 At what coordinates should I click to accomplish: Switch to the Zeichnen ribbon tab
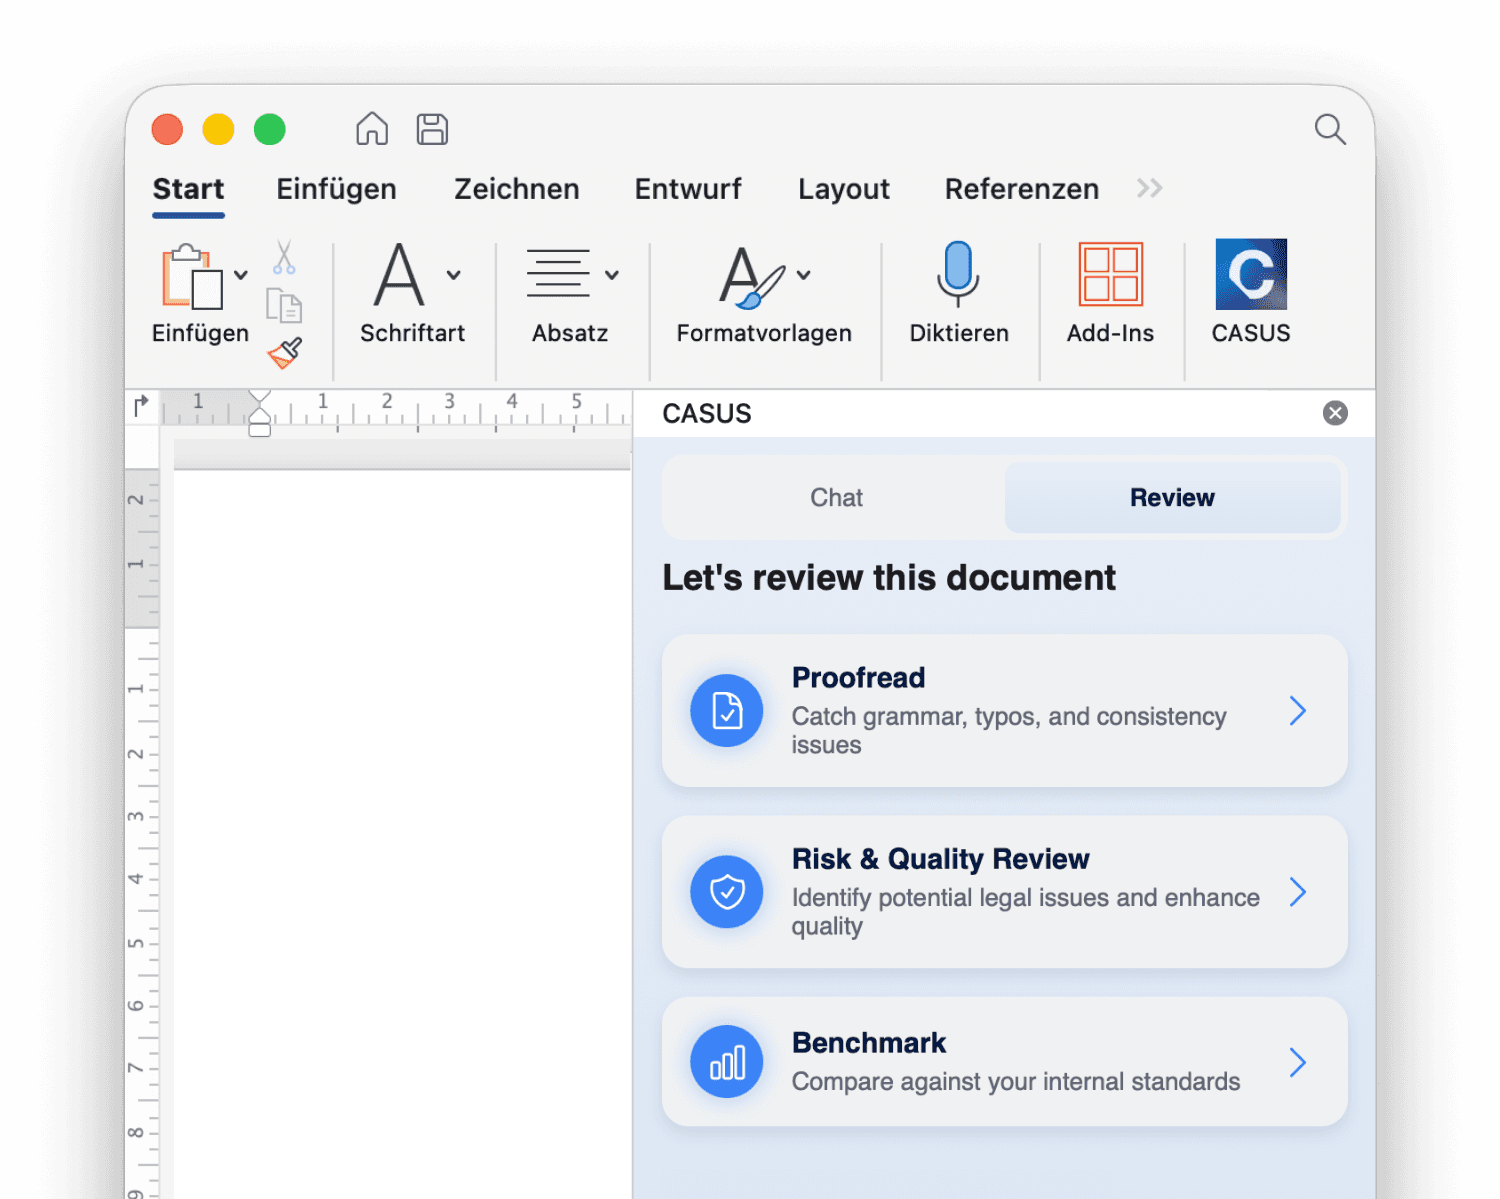pyautogui.click(x=517, y=189)
